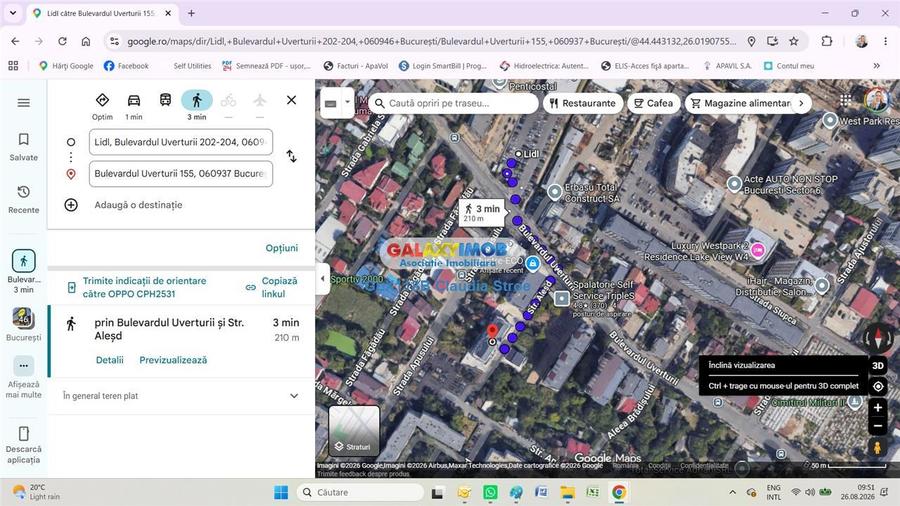900x506 pixels.
Task: Open Google account profile picture on map
Action: [x=876, y=100]
